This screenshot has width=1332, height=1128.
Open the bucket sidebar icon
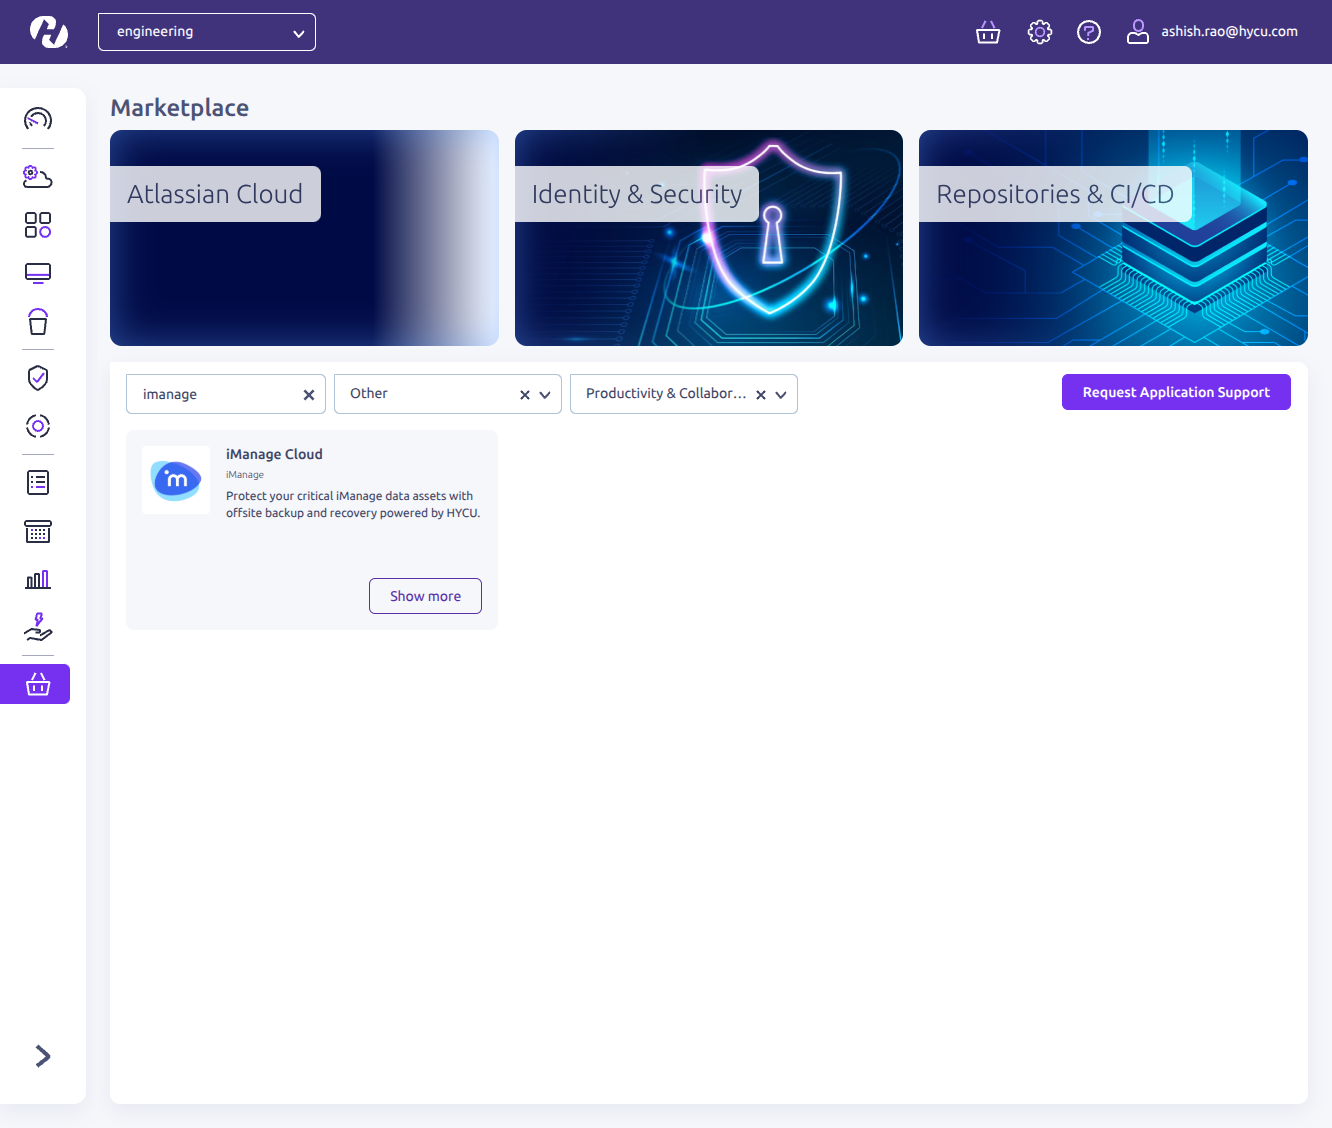[x=38, y=321]
